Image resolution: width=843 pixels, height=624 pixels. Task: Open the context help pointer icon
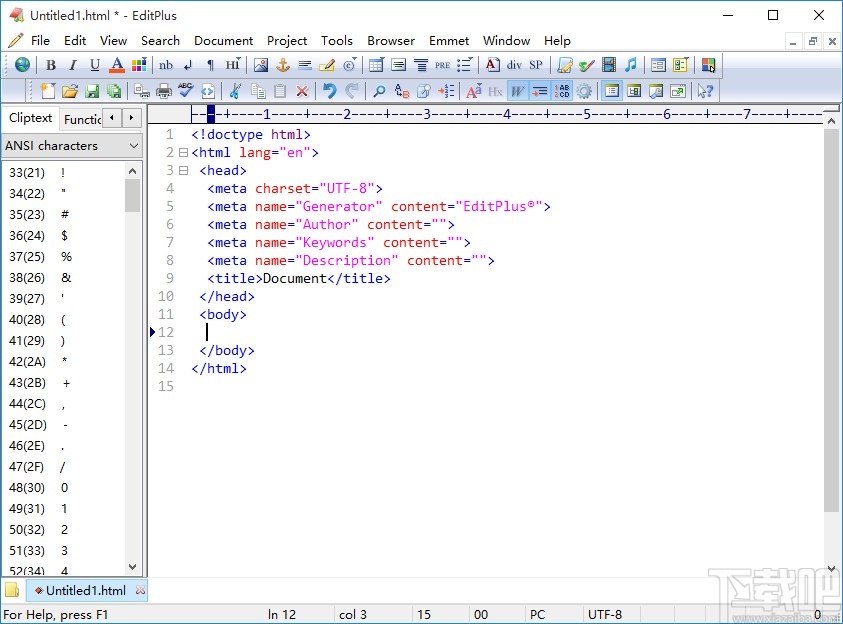[705, 91]
